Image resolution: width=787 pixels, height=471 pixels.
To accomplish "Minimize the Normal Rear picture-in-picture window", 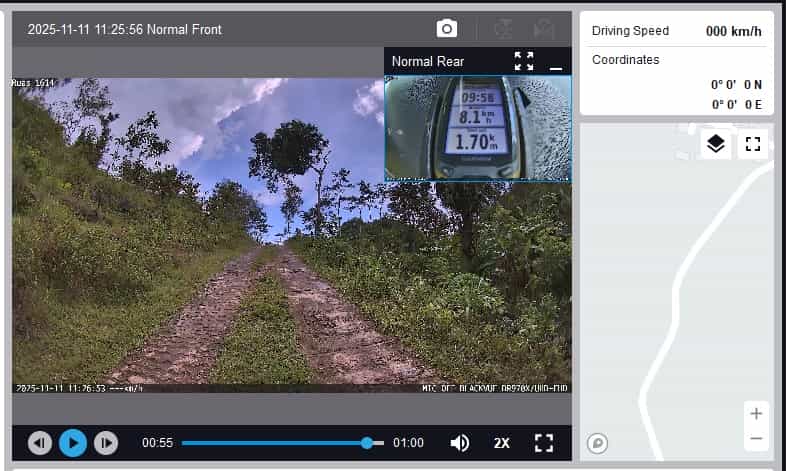I will pos(556,62).
